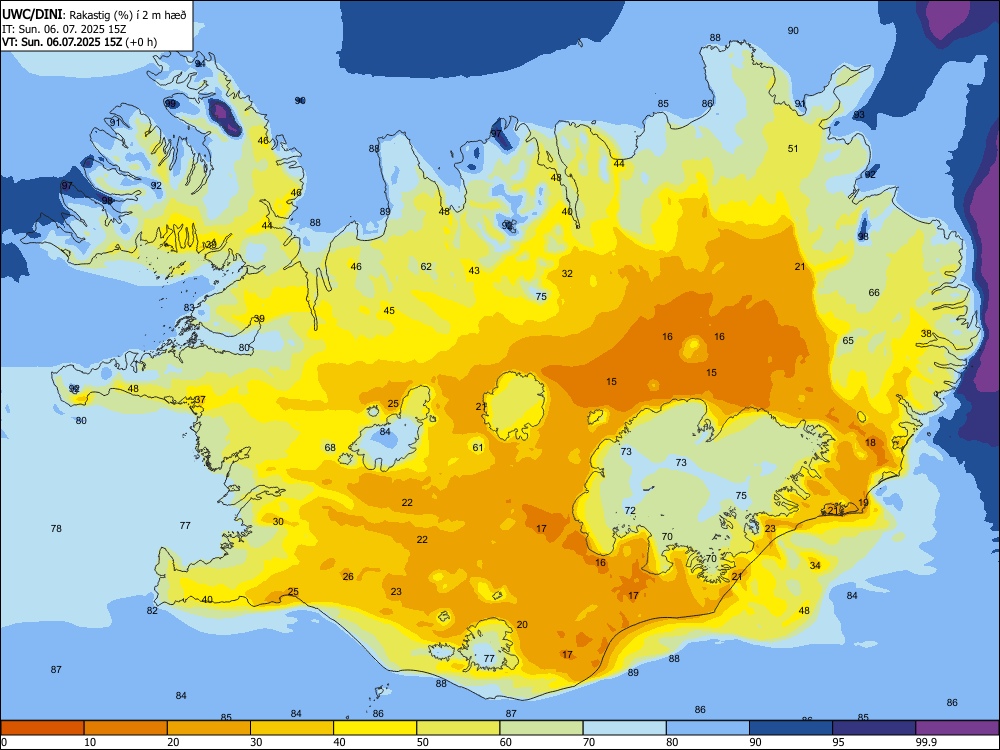Click the '50' legend tick label
Screen dimensions: 1000x750
coord(423,742)
